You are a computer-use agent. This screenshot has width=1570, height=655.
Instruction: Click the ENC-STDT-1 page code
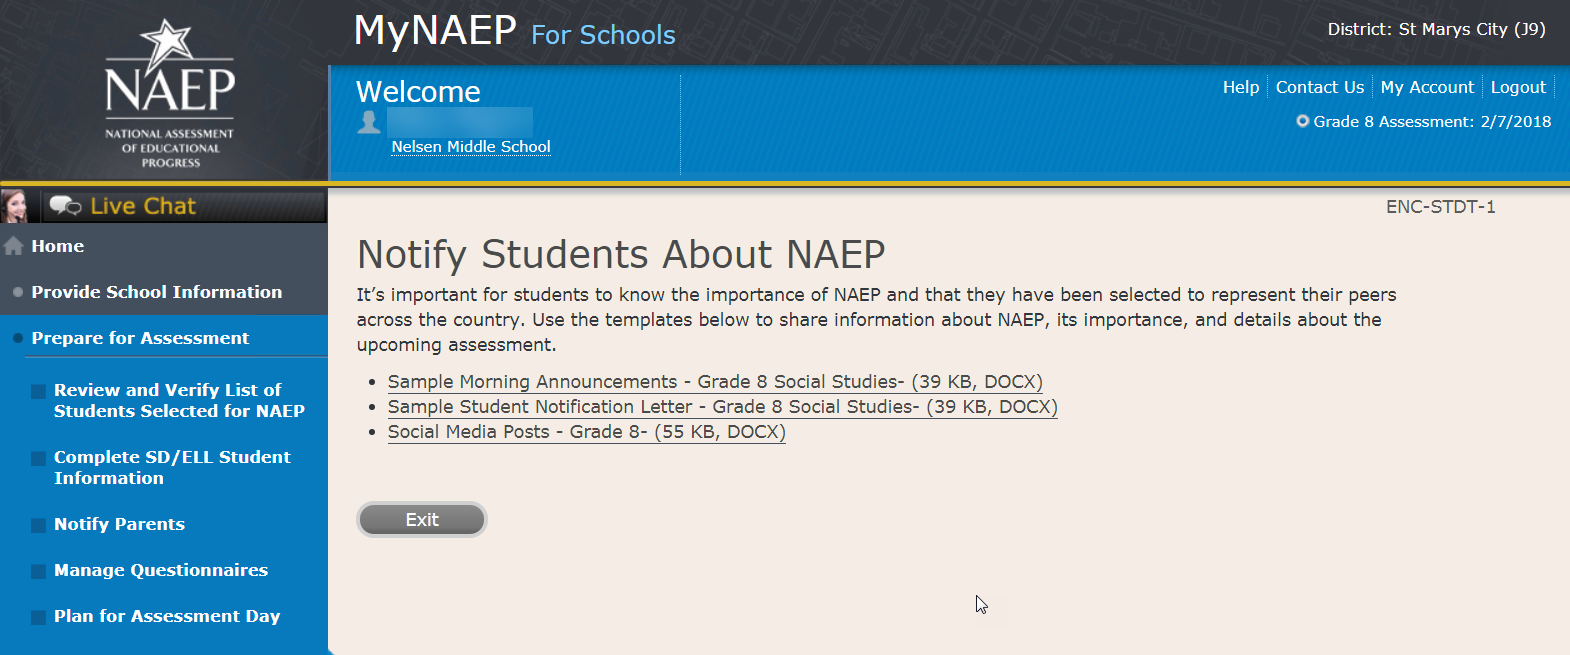pos(1440,207)
